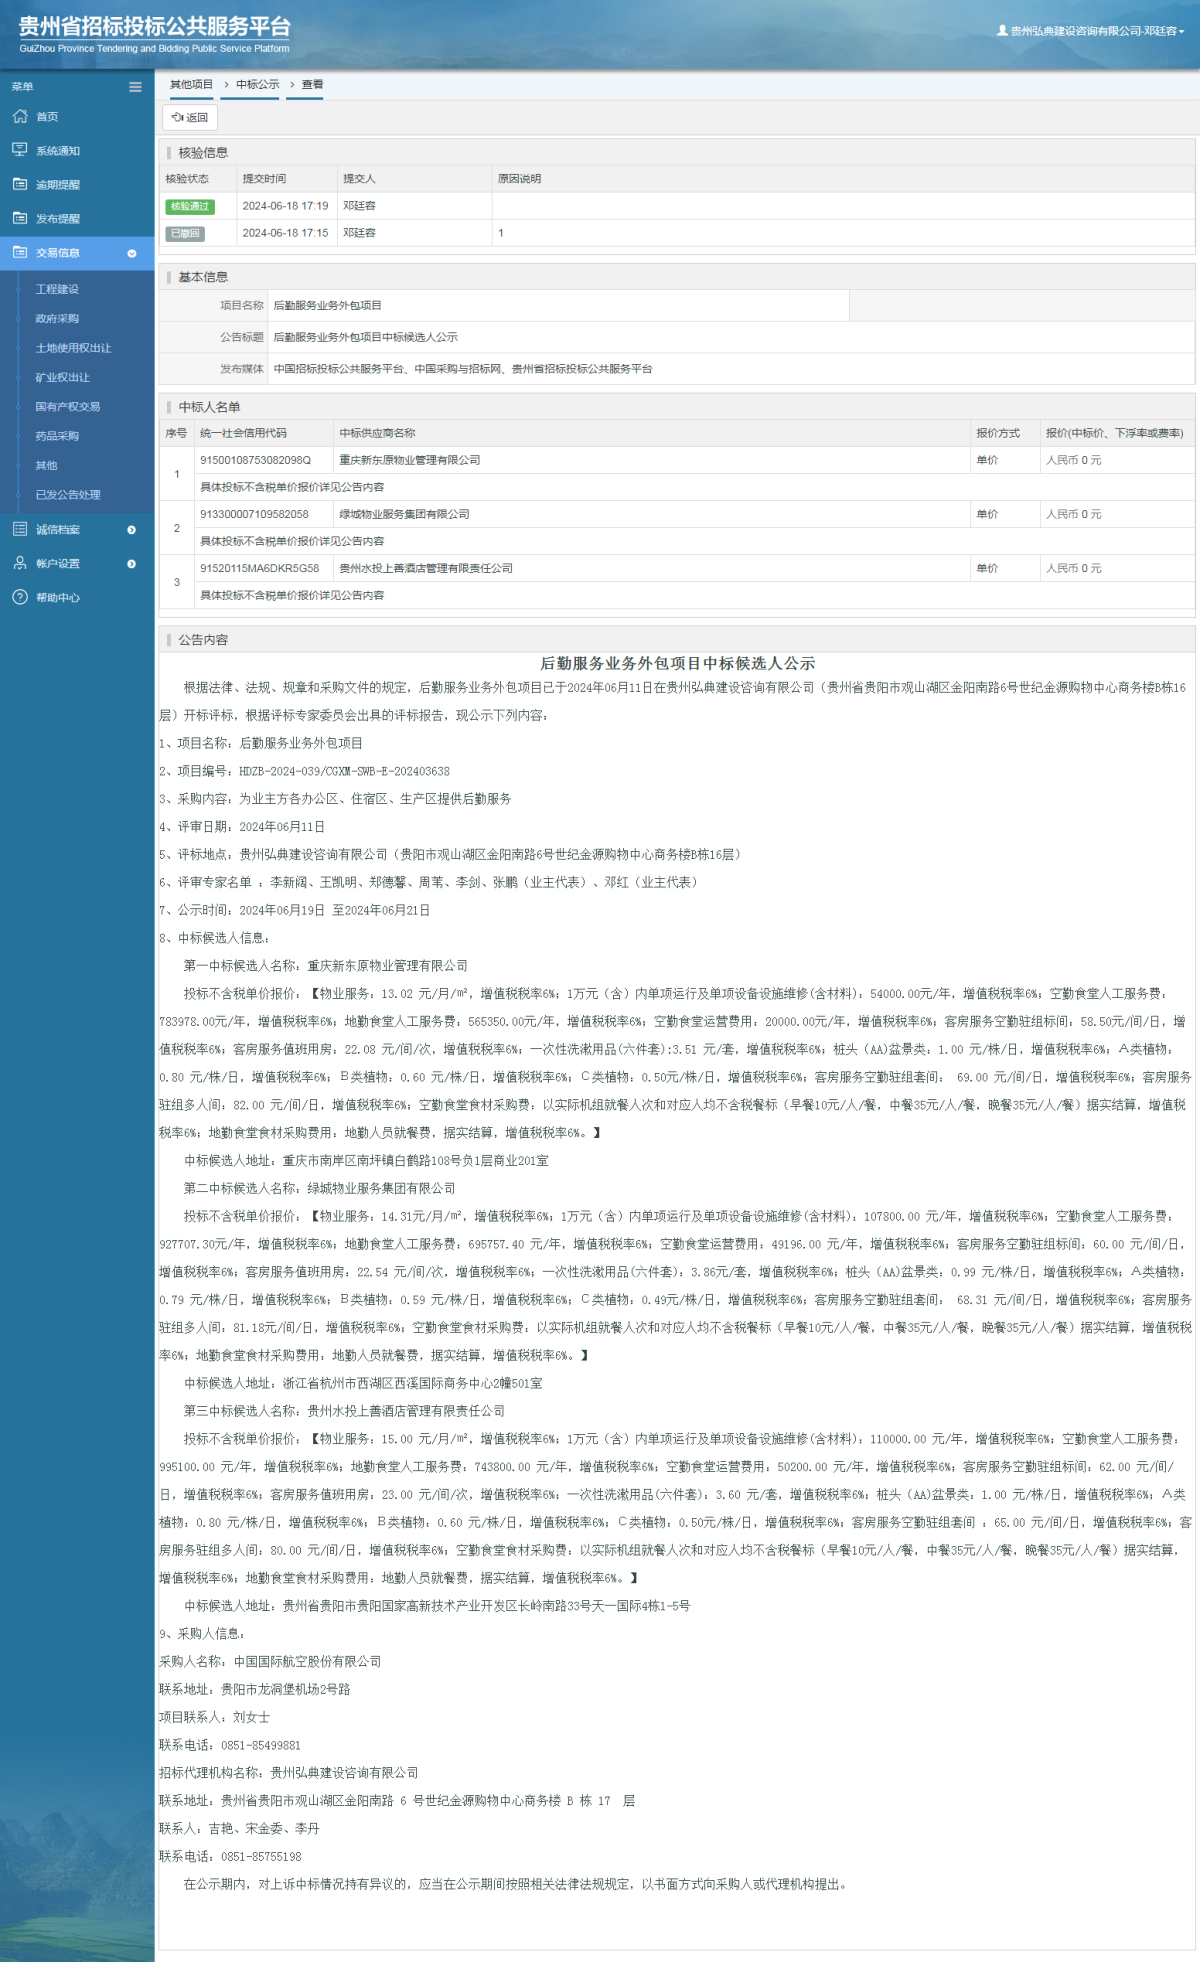This screenshot has width=1200, height=1962.
Task: Click the 逾期提醒 folder icon
Action: (x=20, y=184)
